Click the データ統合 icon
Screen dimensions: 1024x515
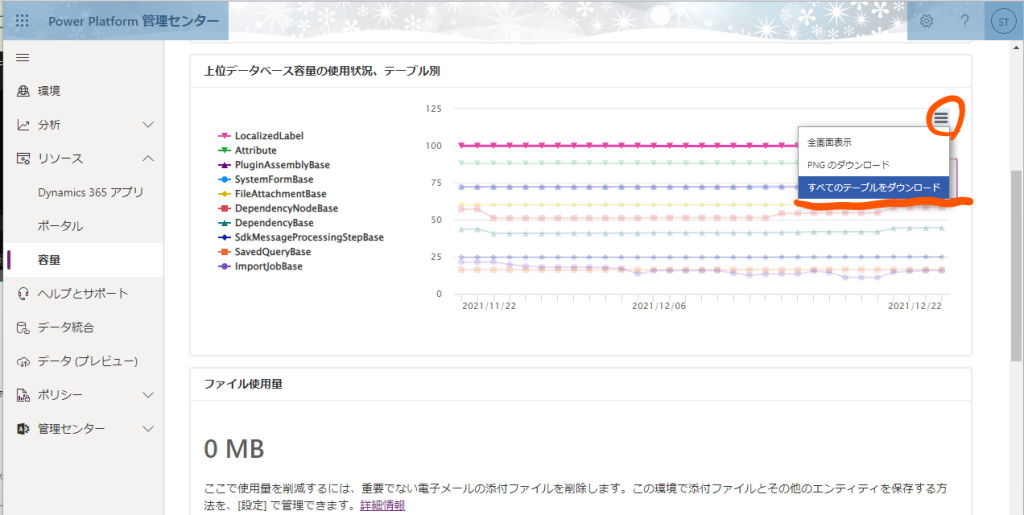pos(23,328)
